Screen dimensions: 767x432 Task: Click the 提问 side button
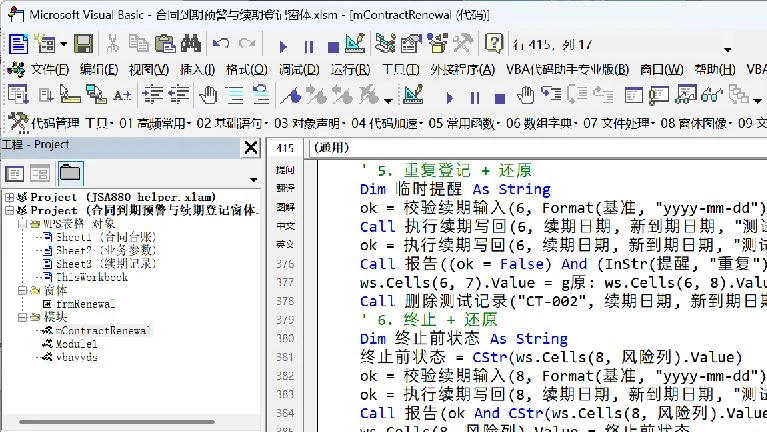click(285, 170)
